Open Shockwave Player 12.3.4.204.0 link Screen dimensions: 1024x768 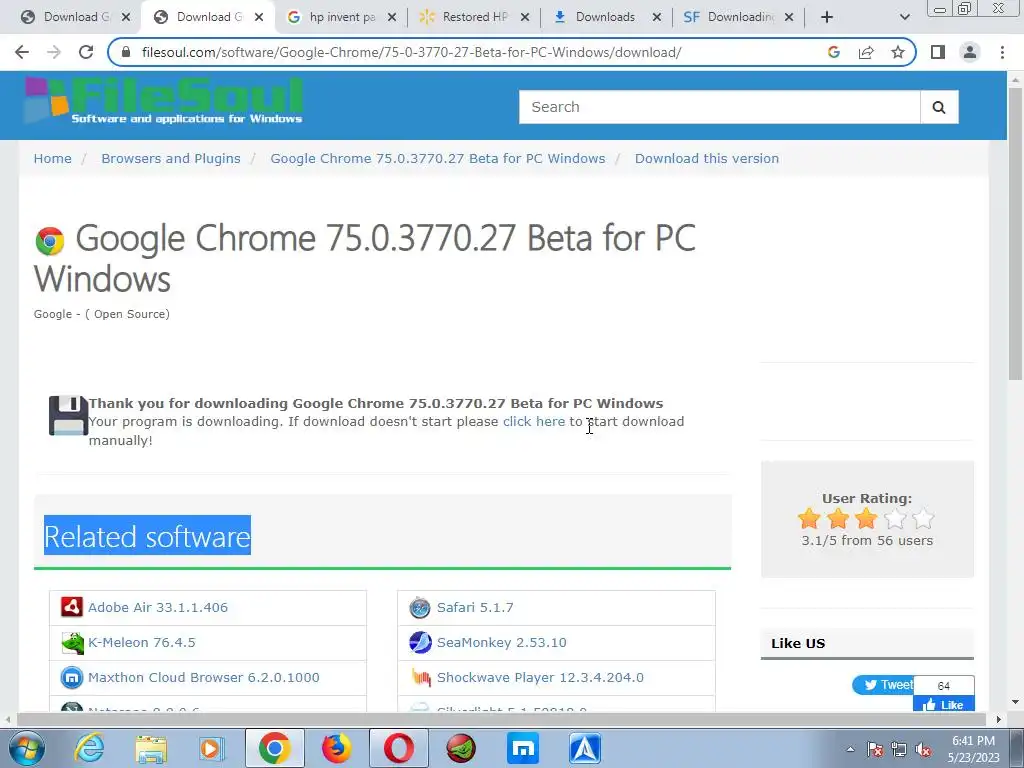pos(540,678)
